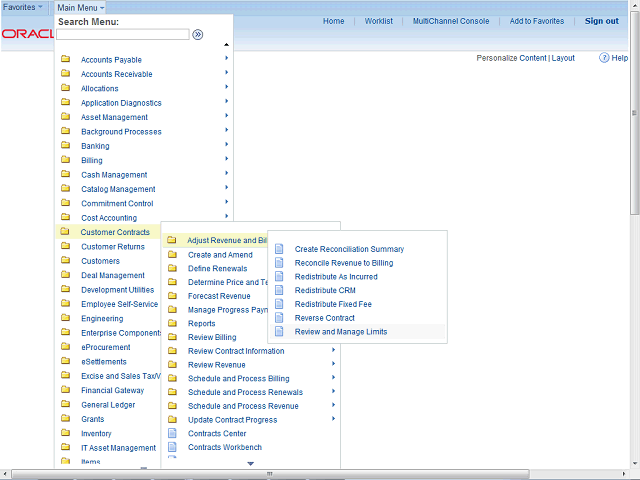Expand the Schedule and Process Billing arrow
Viewport: 640px width, 480px height.
[333, 378]
